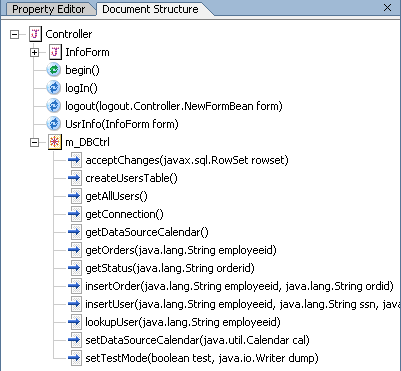Select the createUsersTable() text
This screenshot has height=371, width=401.
(x=132, y=178)
